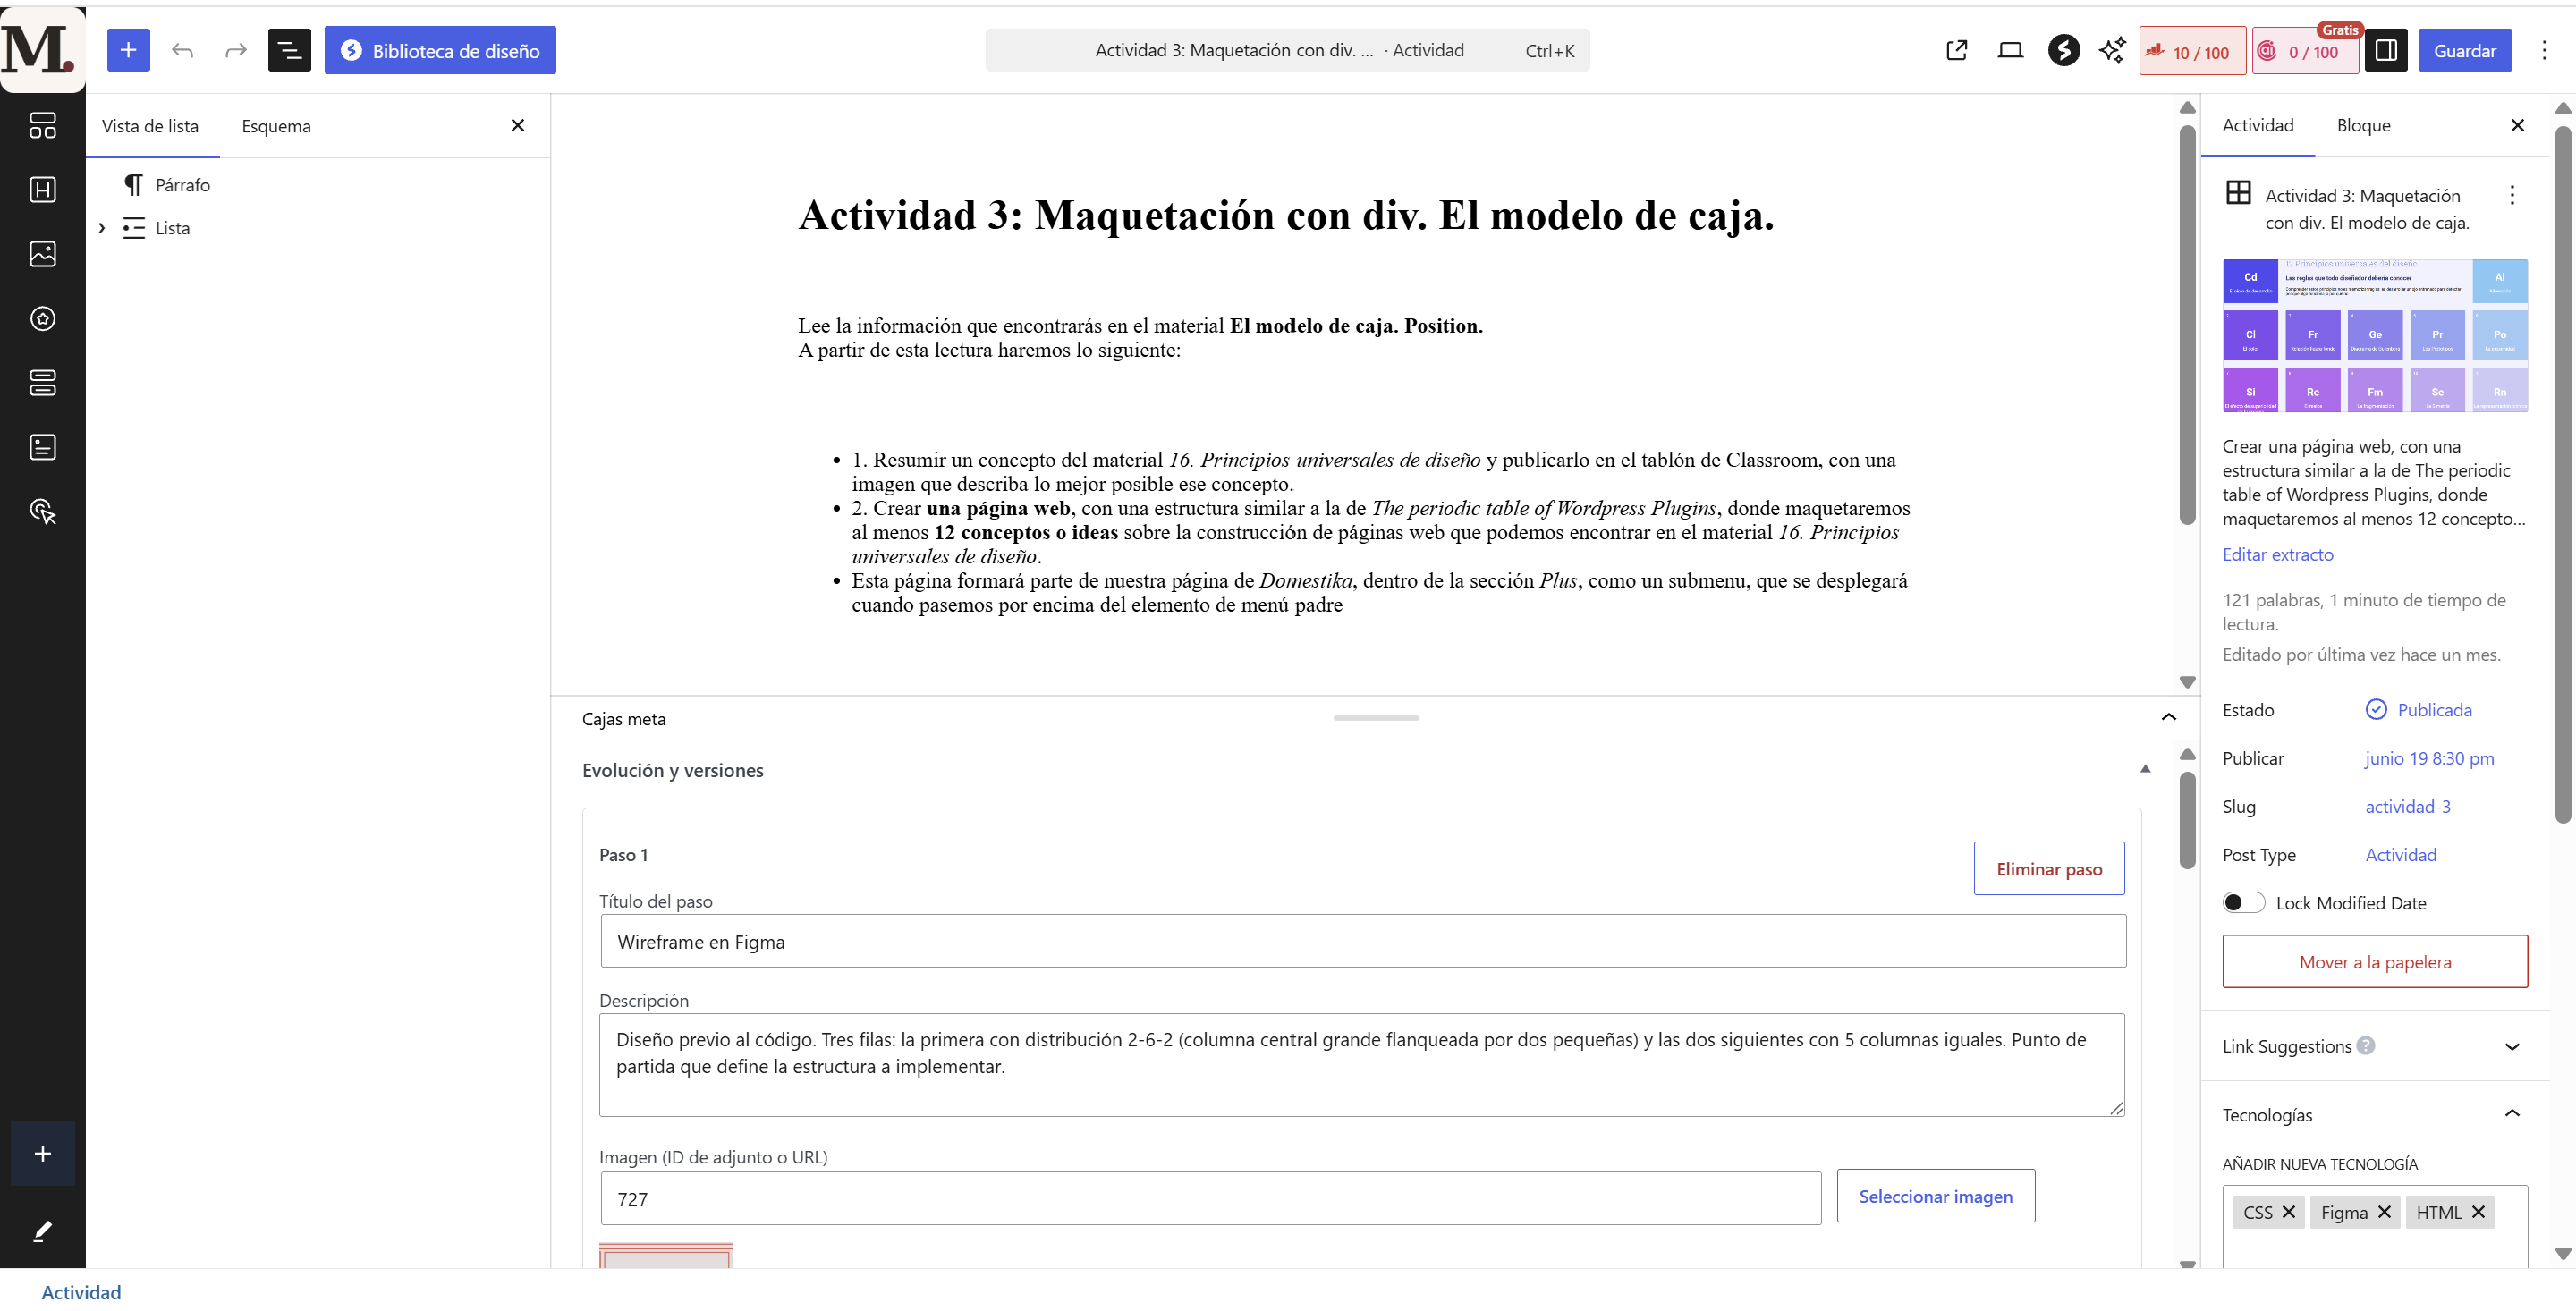Remove the HTML technology tag
Image resolution: width=2576 pixels, height=1311 pixels.
(x=2478, y=1211)
